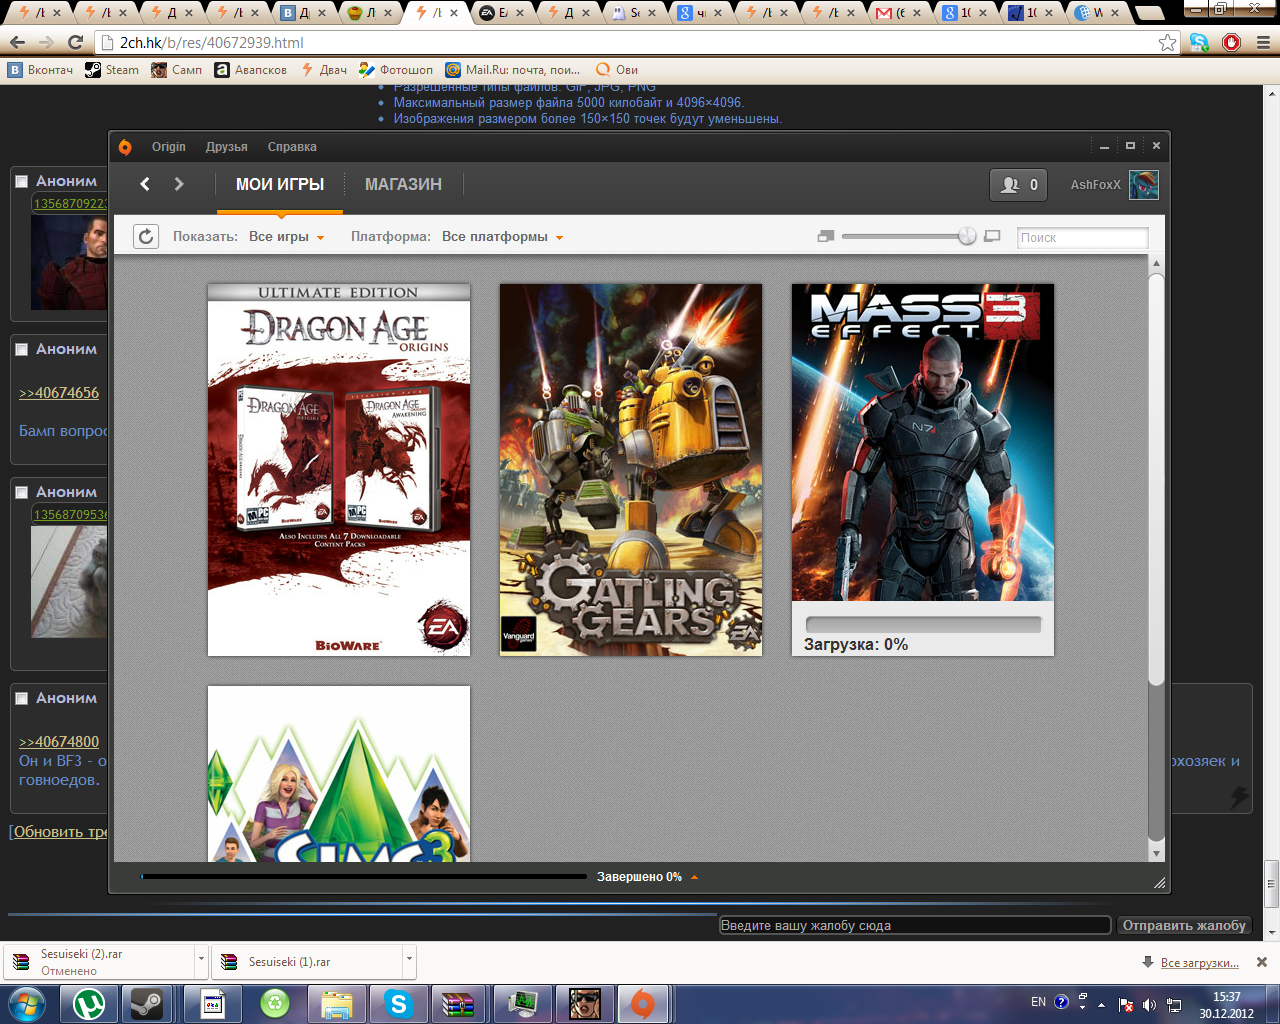Click the Origin overall download progress bar
The width and height of the screenshot is (1280, 1024).
tap(364, 877)
